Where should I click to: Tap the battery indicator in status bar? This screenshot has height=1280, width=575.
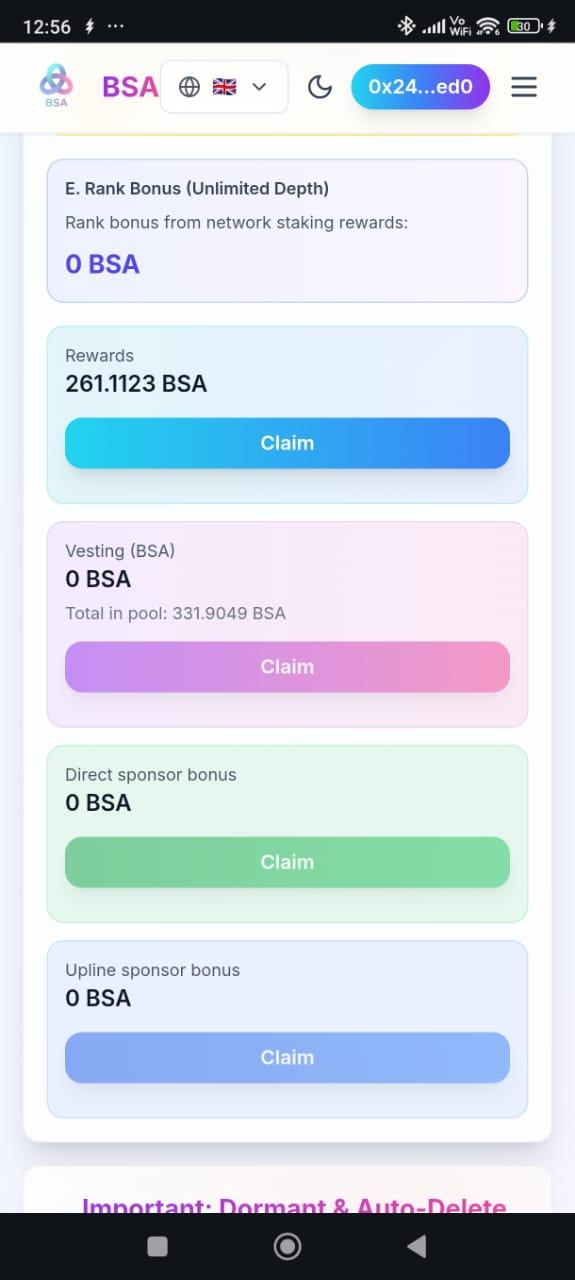click(525, 26)
